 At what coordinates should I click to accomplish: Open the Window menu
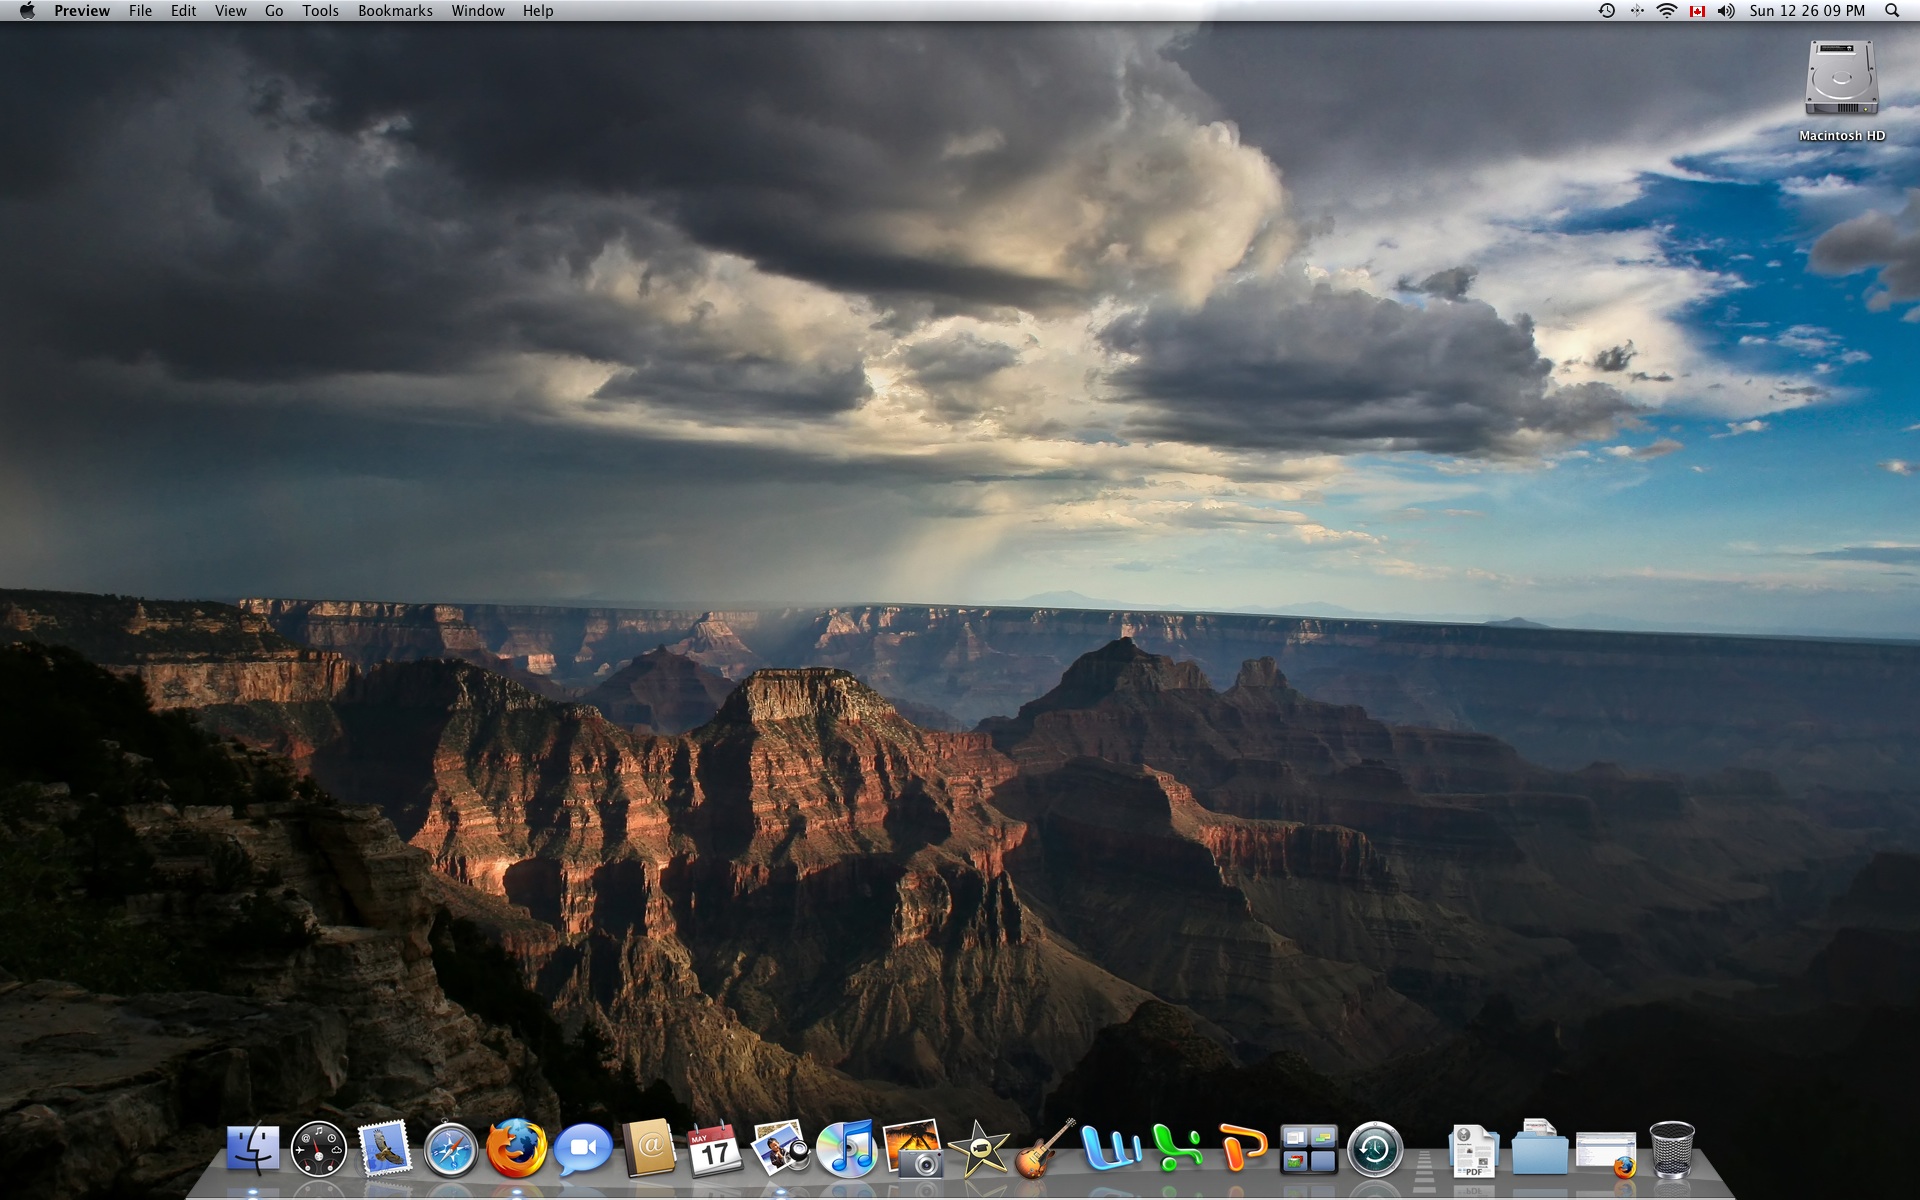(477, 11)
